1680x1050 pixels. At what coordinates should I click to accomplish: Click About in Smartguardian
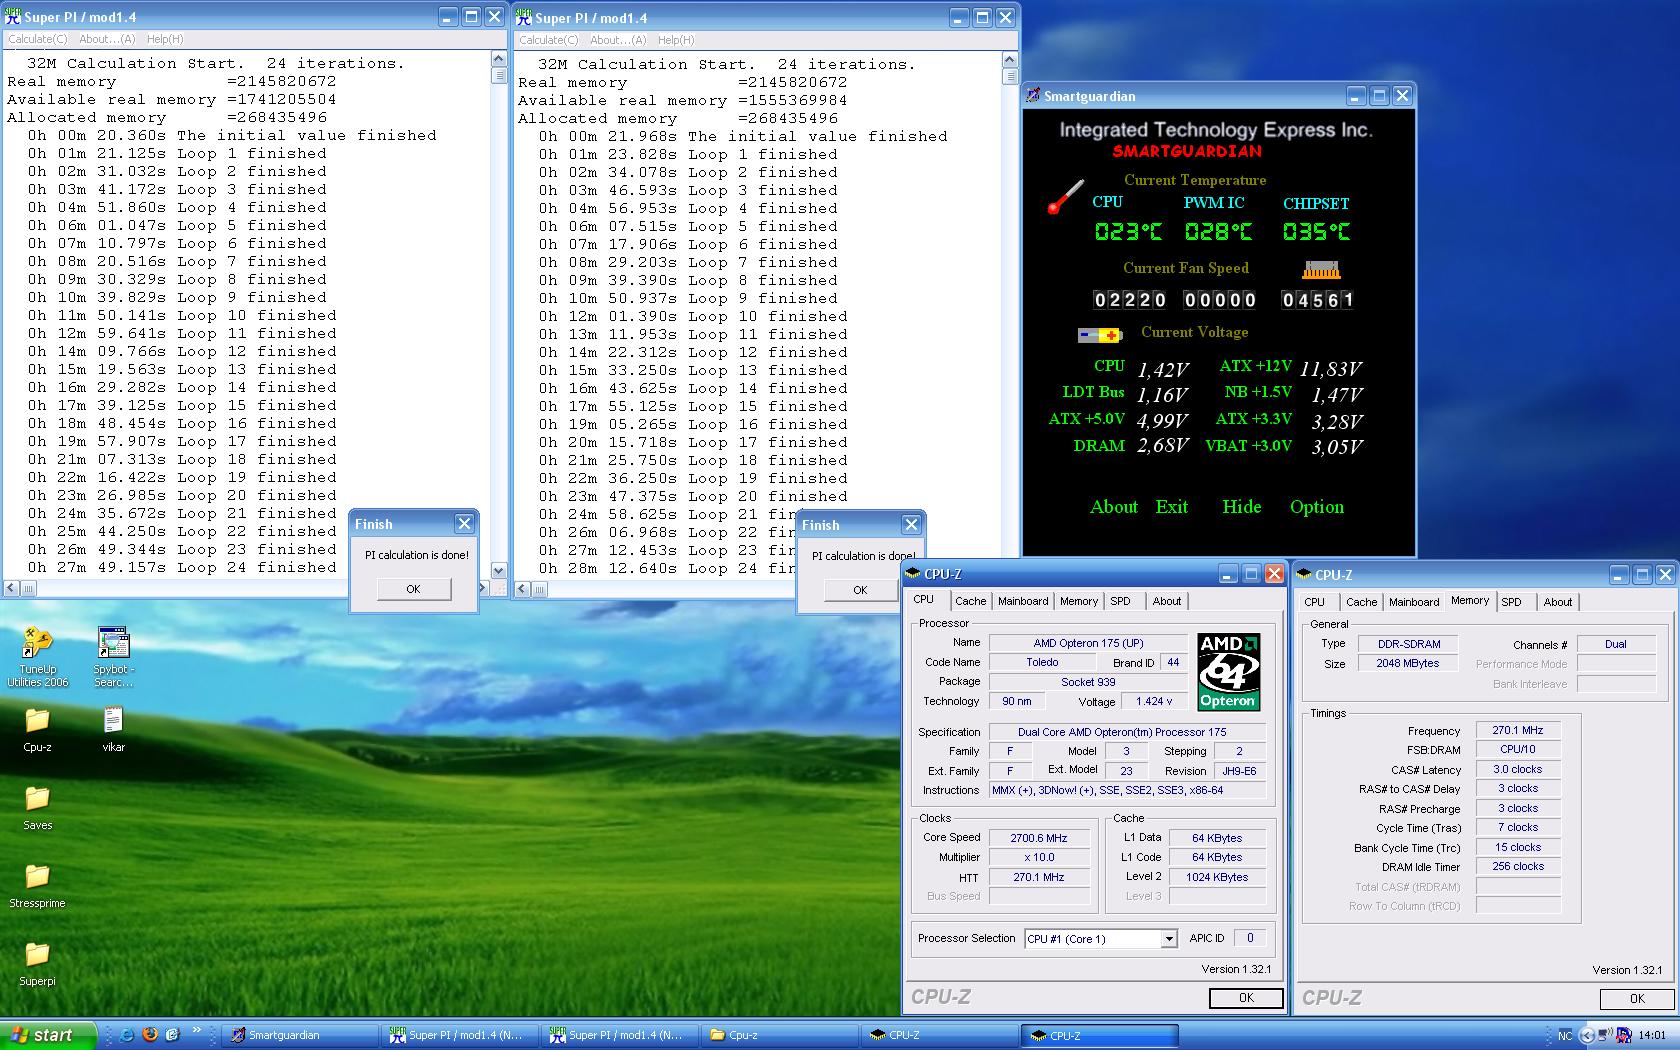(1114, 507)
